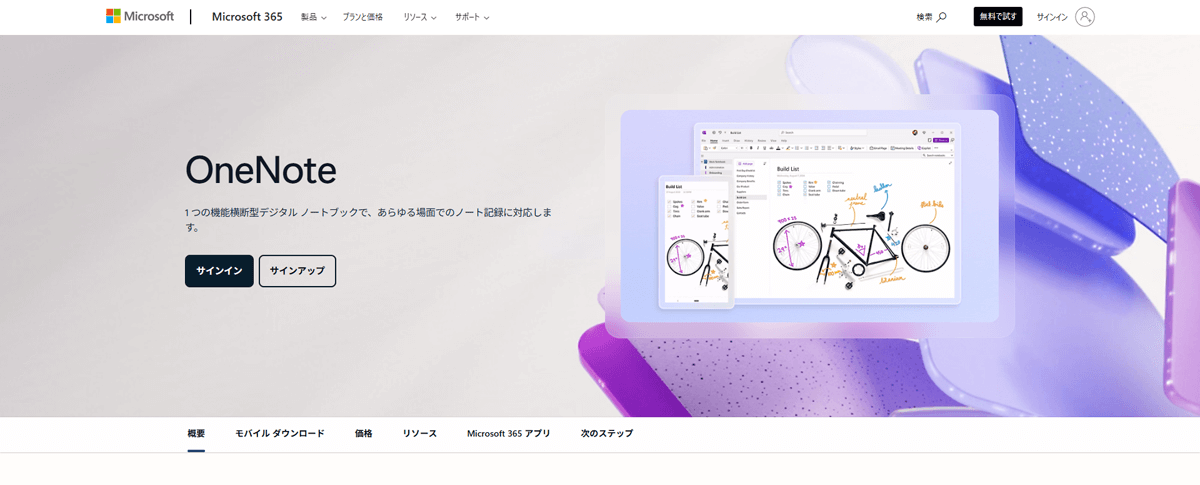Viewport: 1200px width, 485px height.
Task: Open the Microsoft 365 home link
Action: pyautogui.click(x=247, y=17)
